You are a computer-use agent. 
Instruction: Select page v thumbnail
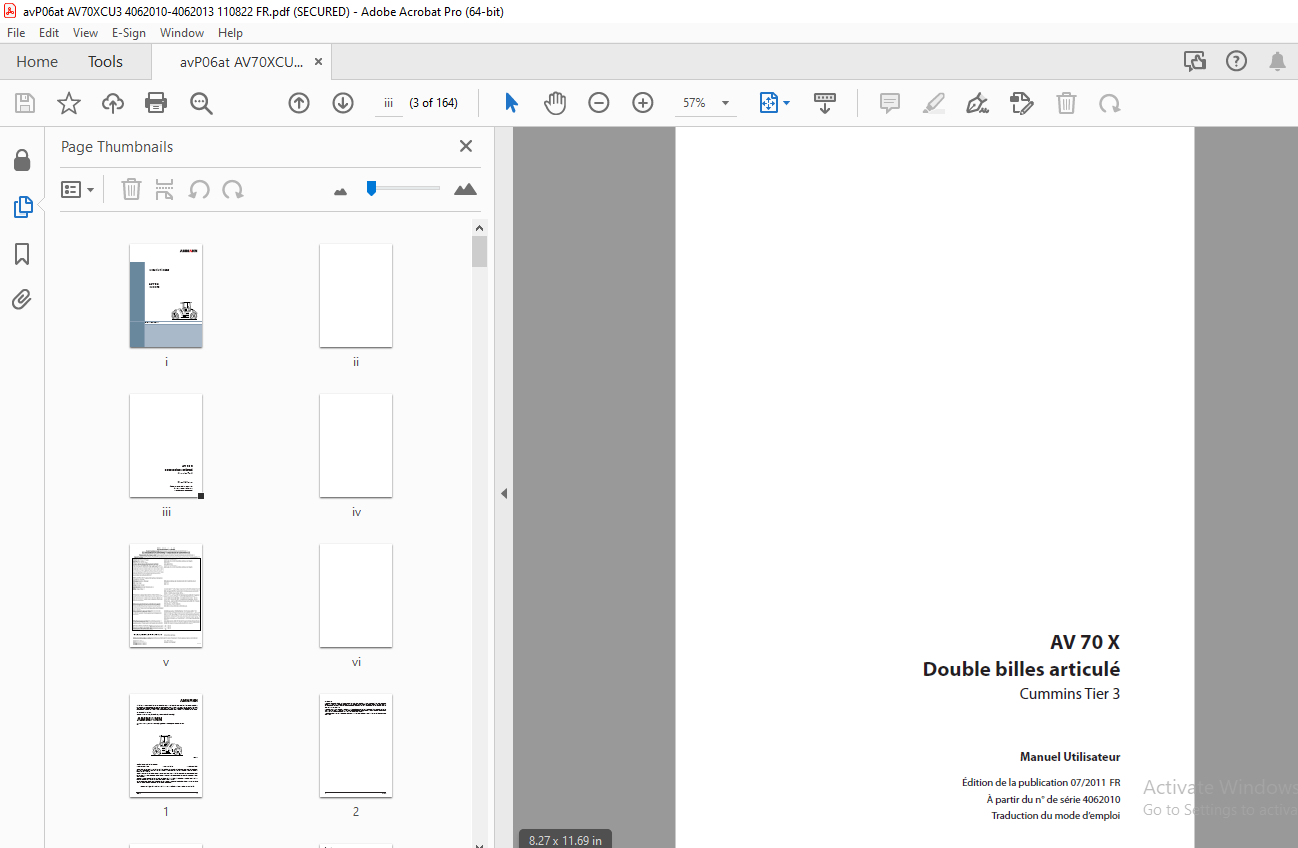(166, 596)
